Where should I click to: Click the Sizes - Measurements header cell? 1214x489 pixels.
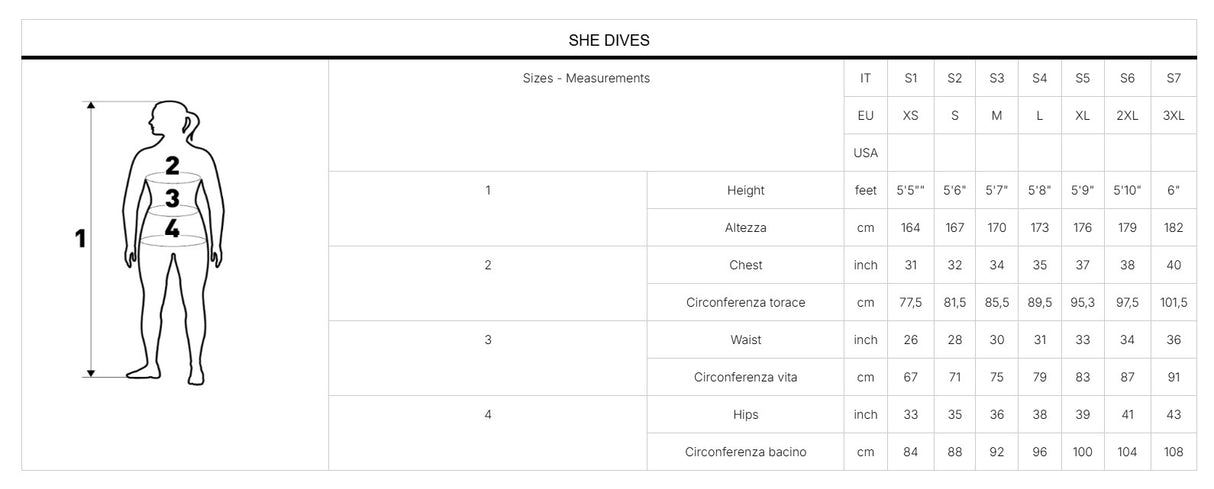tap(586, 78)
